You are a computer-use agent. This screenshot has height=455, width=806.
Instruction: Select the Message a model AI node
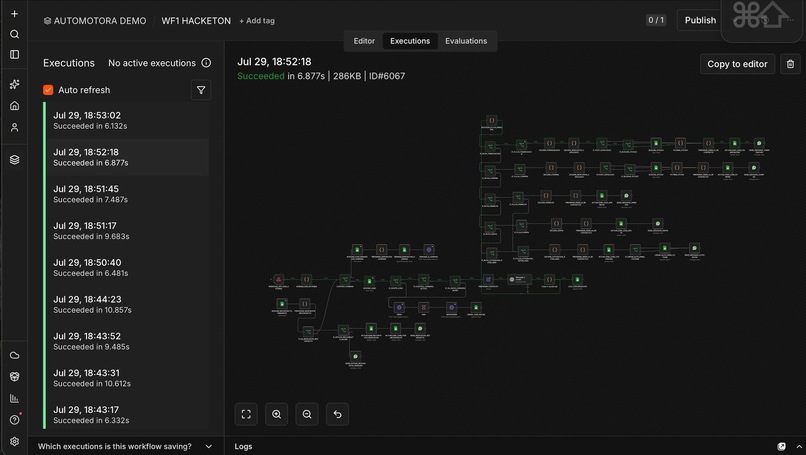(x=519, y=279)
